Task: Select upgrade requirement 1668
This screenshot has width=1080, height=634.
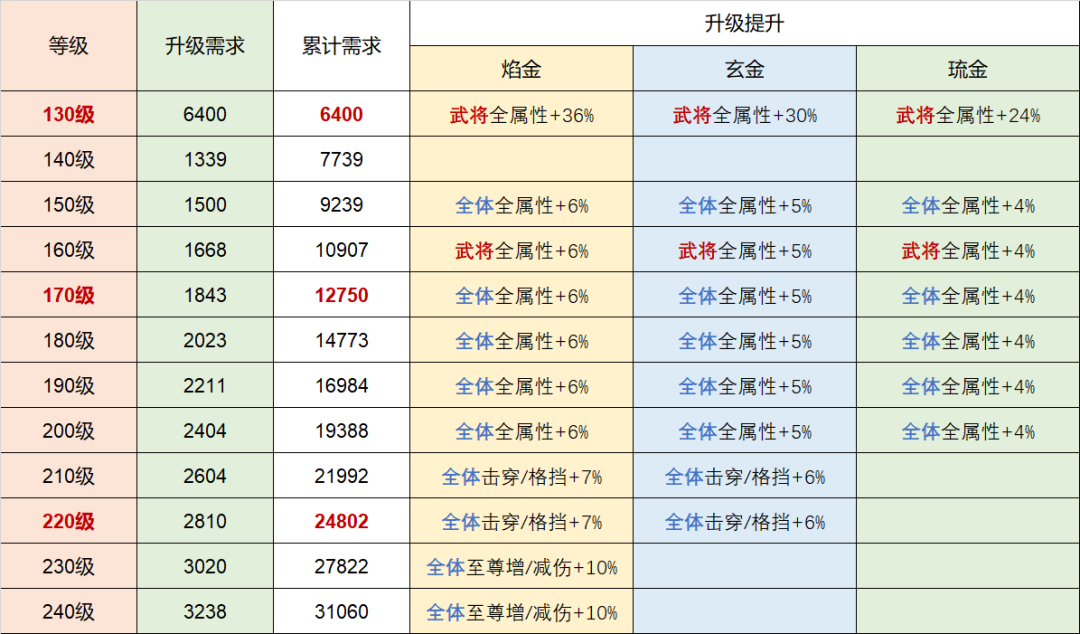Action: [205, 250]
